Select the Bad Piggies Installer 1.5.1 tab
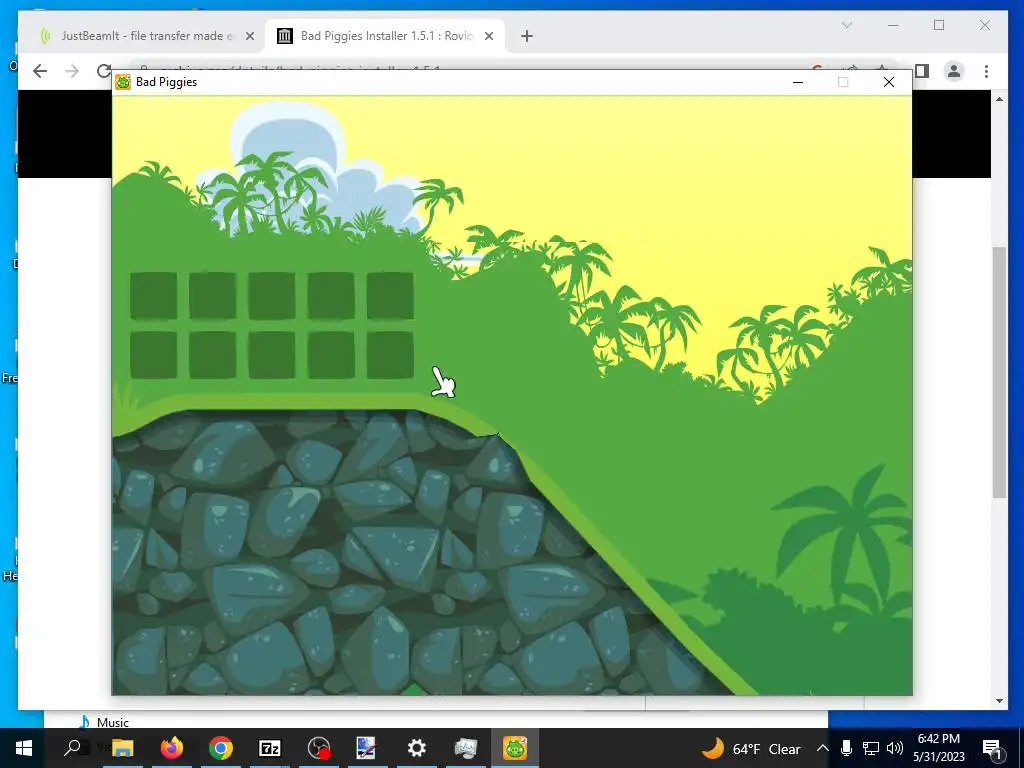 tap(386, 36)
